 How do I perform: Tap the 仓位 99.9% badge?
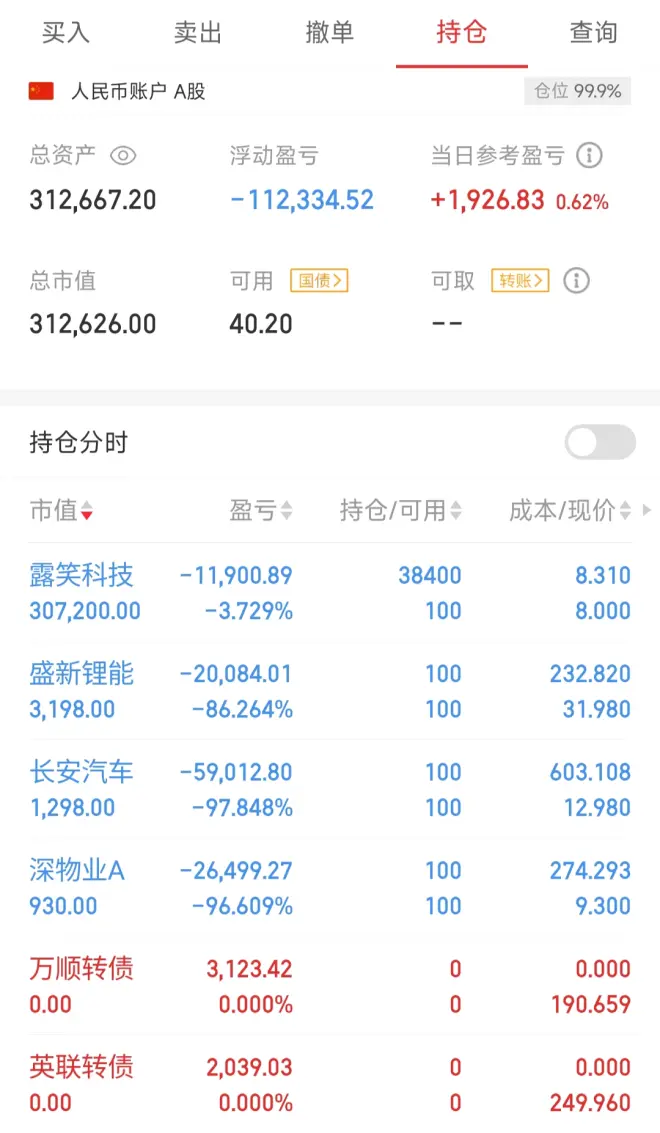[x=577, y=92]
